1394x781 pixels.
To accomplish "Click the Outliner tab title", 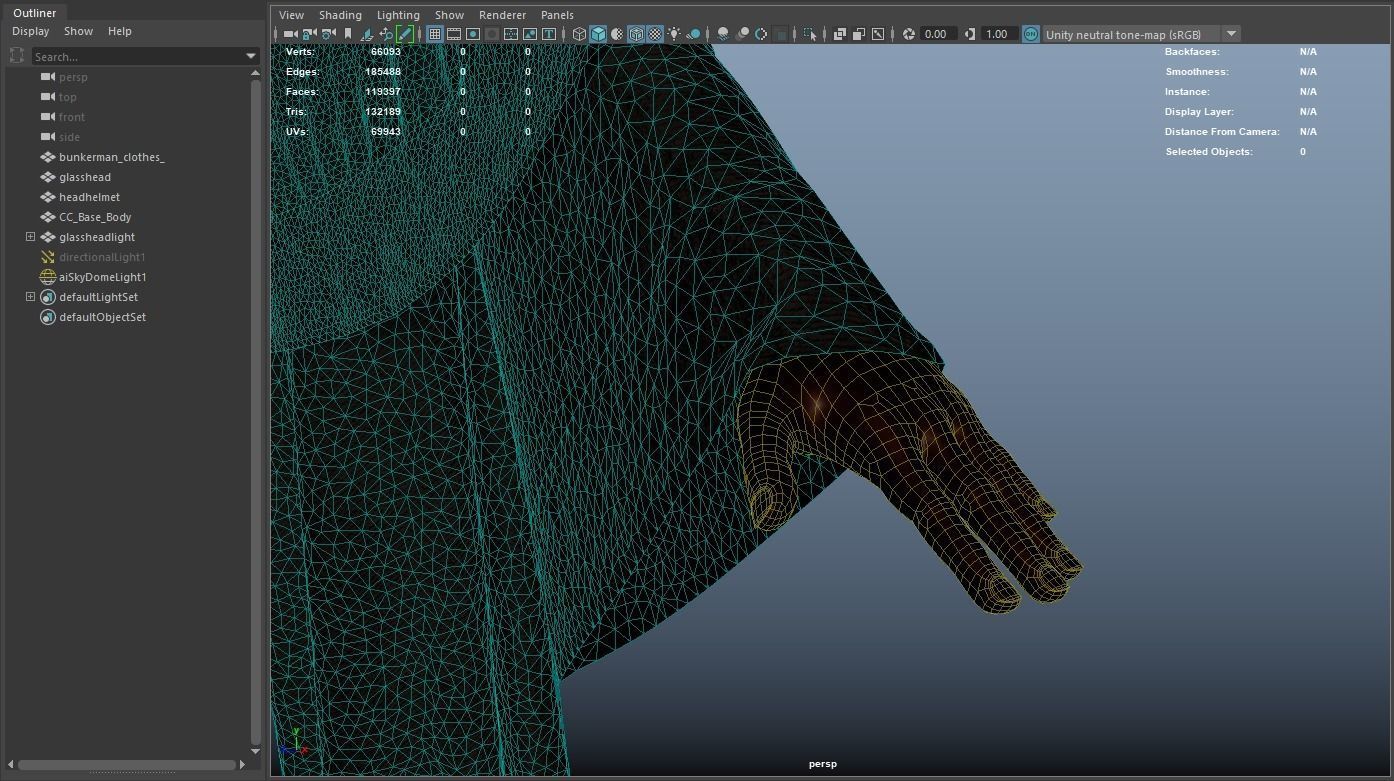I will [x=34, y=13].
